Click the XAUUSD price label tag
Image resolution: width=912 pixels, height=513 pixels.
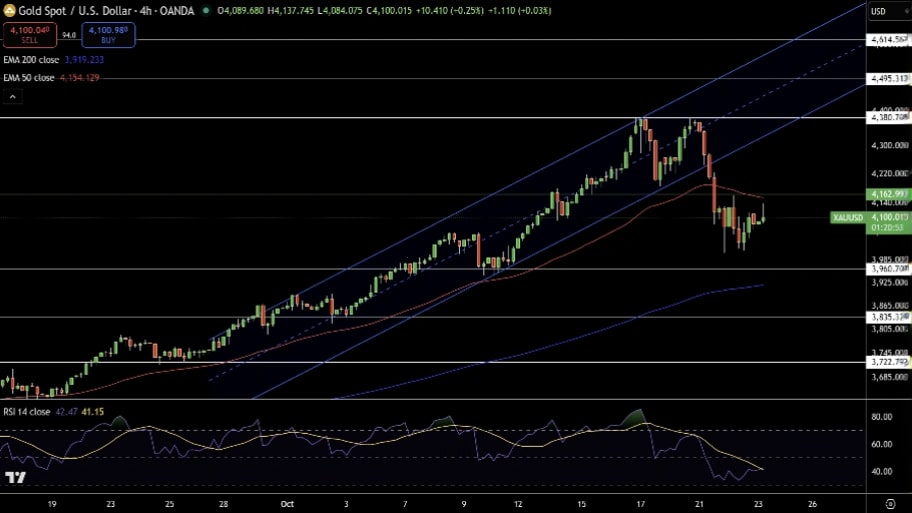point(847,217)
